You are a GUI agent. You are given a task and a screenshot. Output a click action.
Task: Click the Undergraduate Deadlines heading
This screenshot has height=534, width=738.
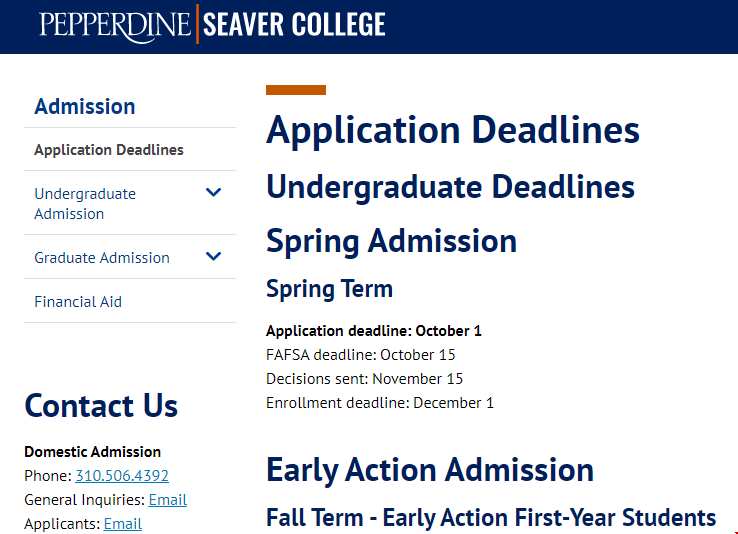click(x=450, y=187)
